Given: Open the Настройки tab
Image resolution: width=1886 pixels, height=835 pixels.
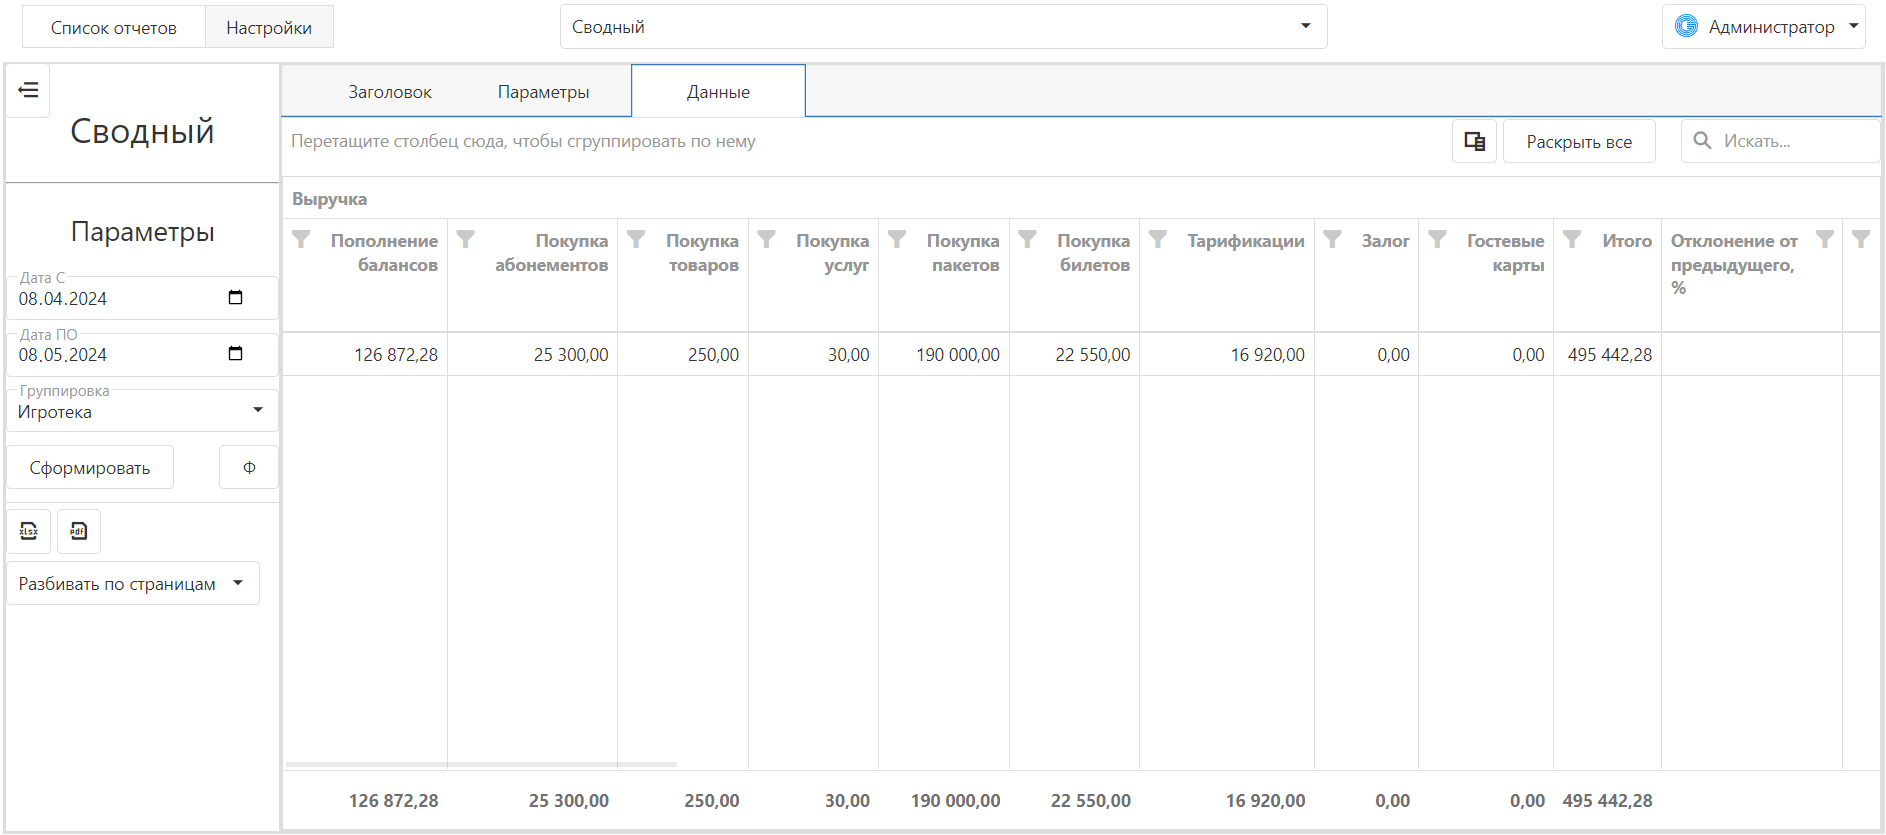Looking at the screenshot, I should [x=269, y=27].
